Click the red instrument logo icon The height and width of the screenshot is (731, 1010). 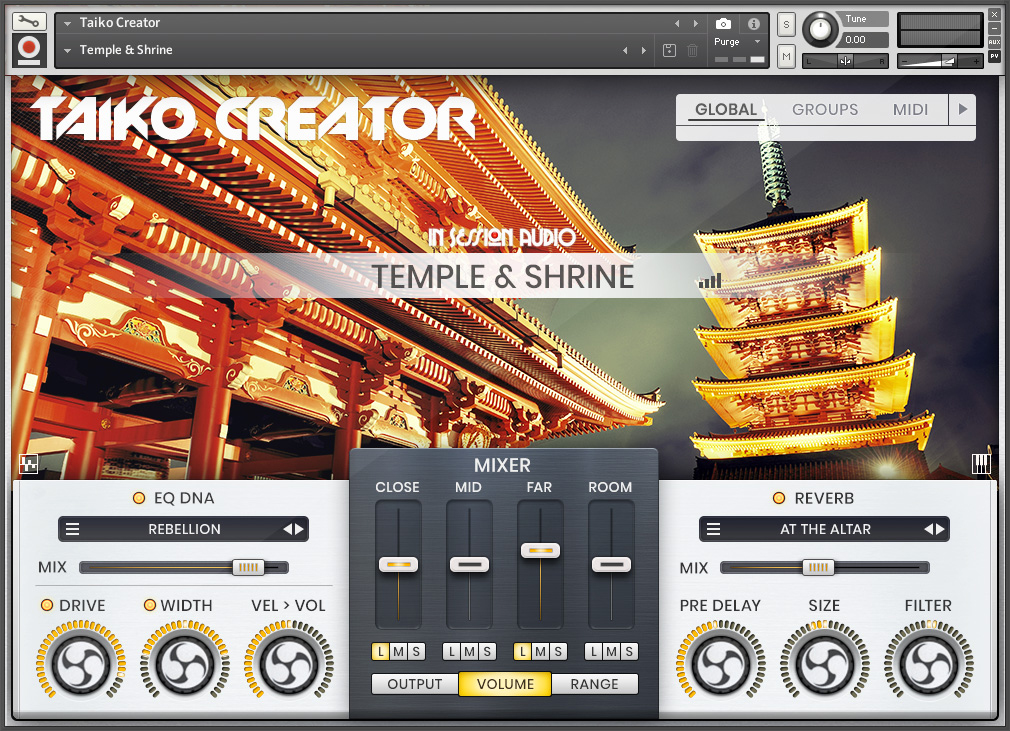tap(29, 50)
